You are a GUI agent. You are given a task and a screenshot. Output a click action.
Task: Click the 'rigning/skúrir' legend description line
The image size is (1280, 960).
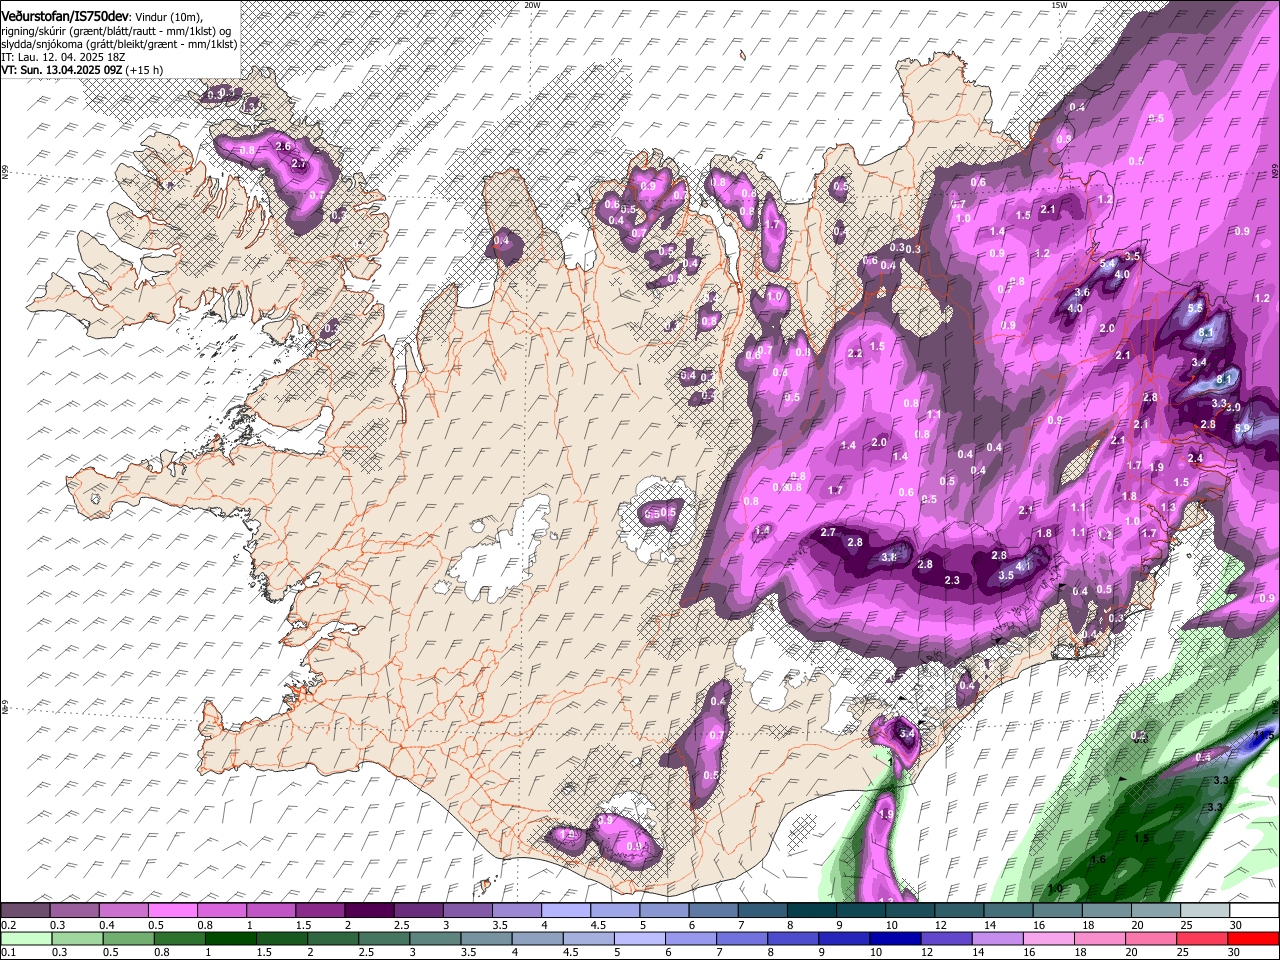coord(117,31)
